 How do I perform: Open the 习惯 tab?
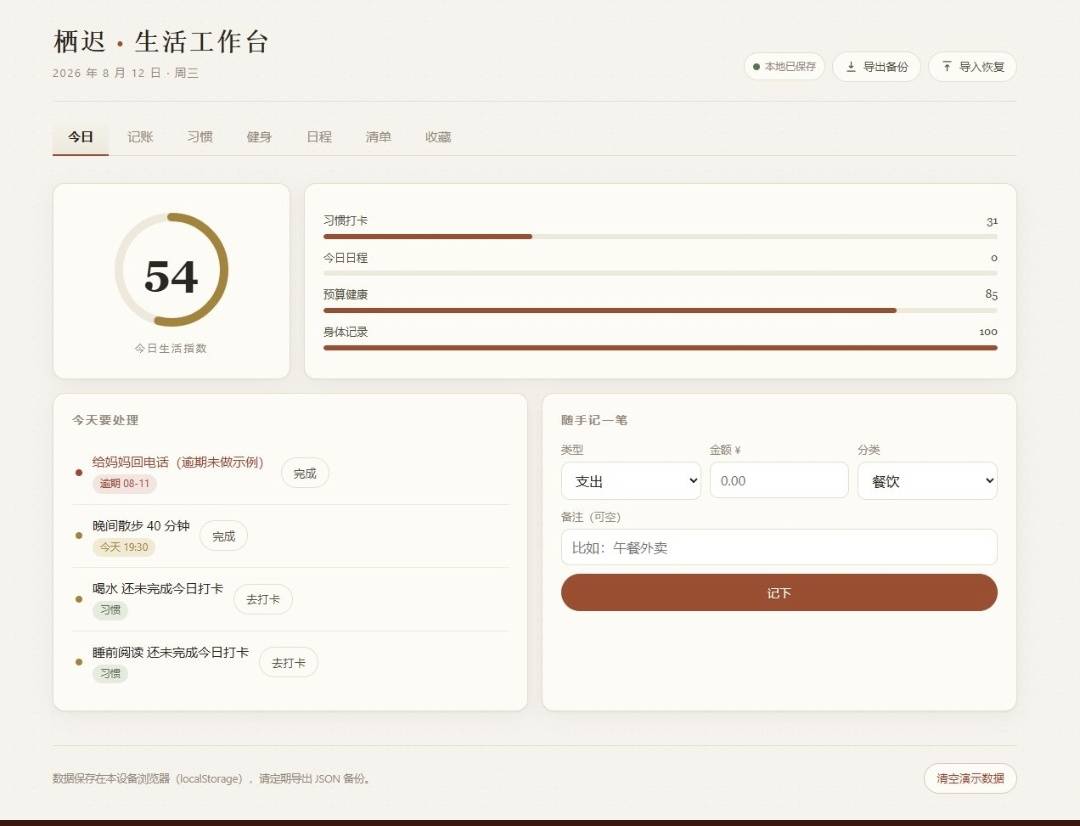[200, 136]
